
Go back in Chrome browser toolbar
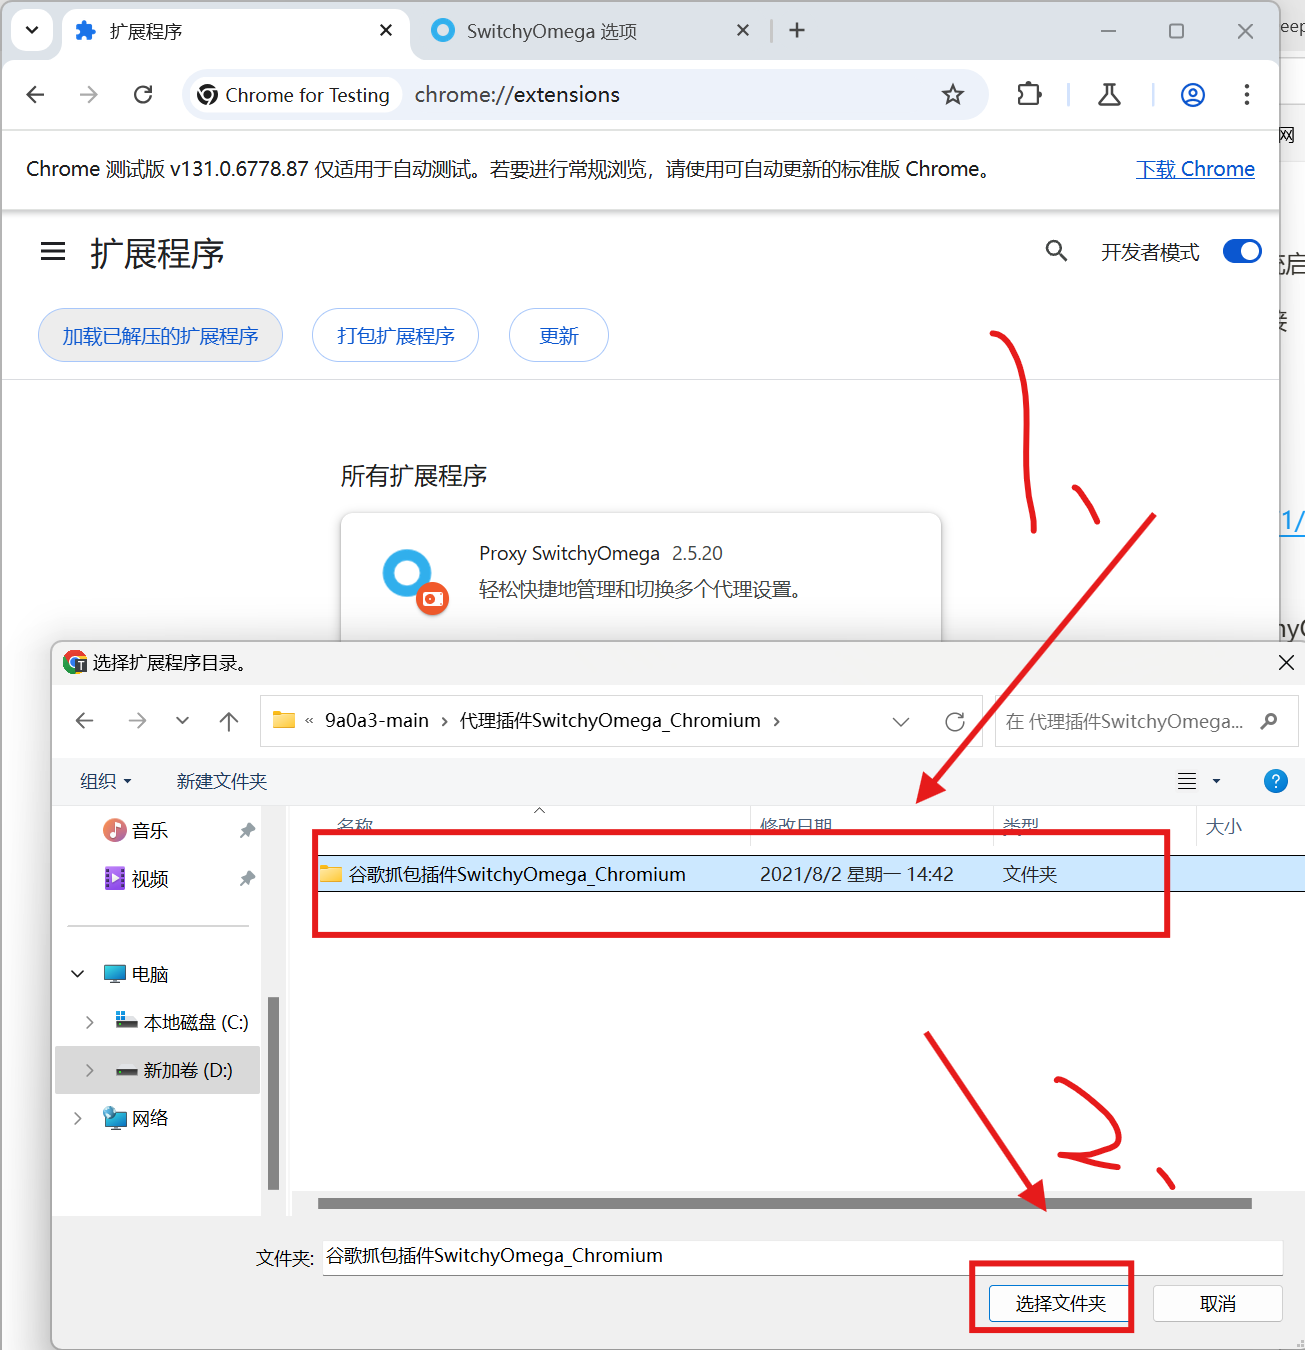(36, 95)
